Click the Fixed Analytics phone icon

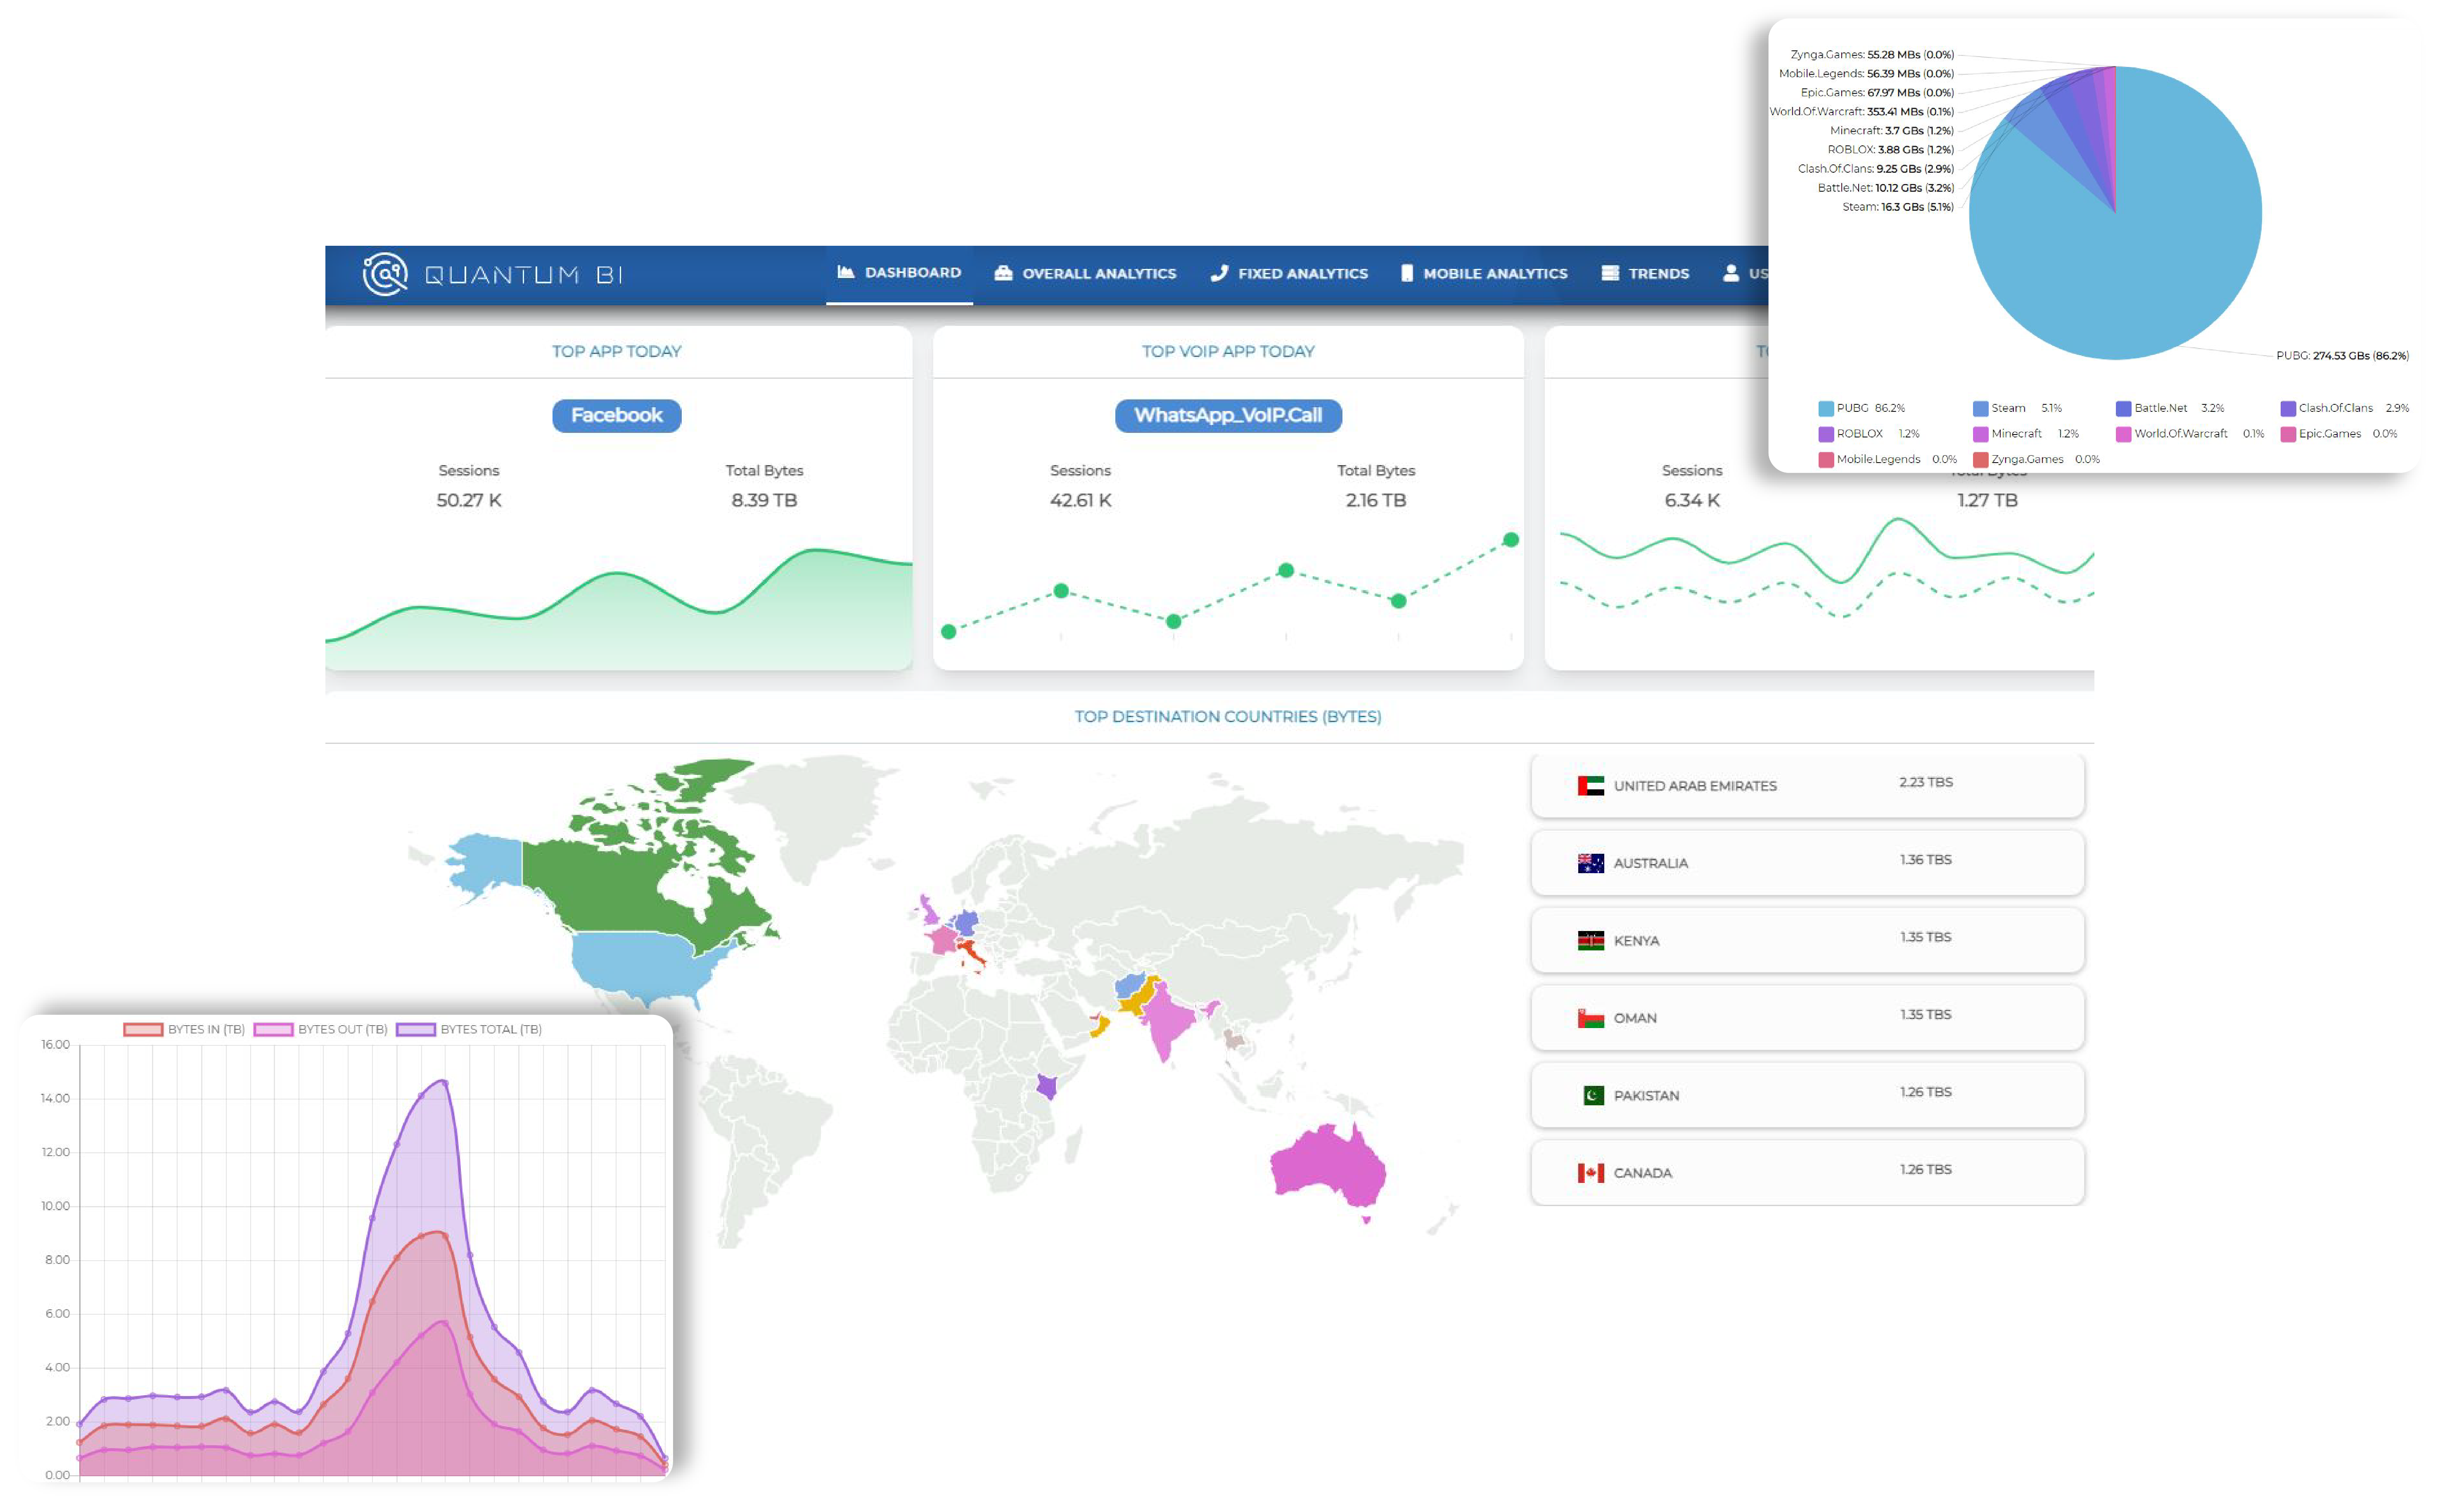(x=1219, y=273)
